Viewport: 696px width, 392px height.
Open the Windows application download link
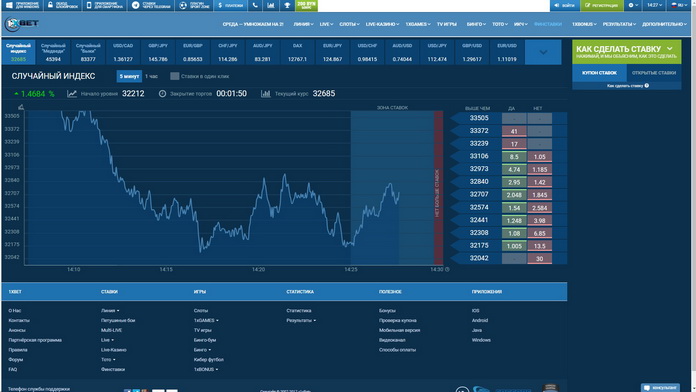(22, 5)
